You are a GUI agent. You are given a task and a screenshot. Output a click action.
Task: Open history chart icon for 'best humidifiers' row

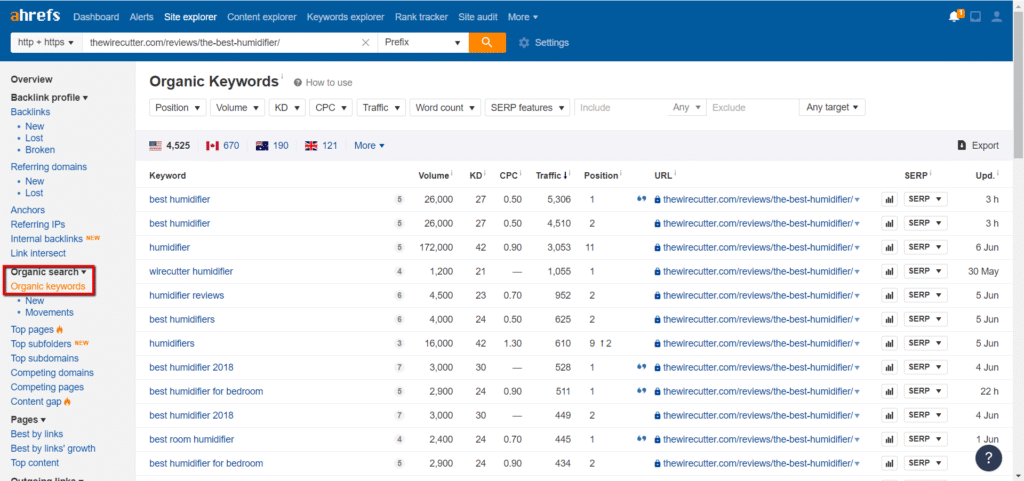(889, 319)
